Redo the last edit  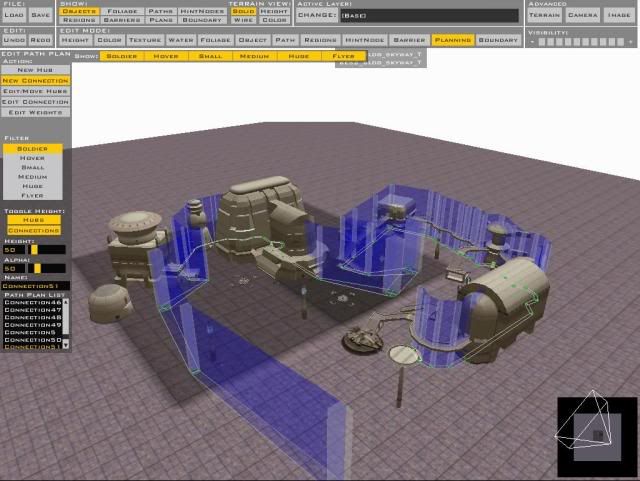[x=40, y=40]
